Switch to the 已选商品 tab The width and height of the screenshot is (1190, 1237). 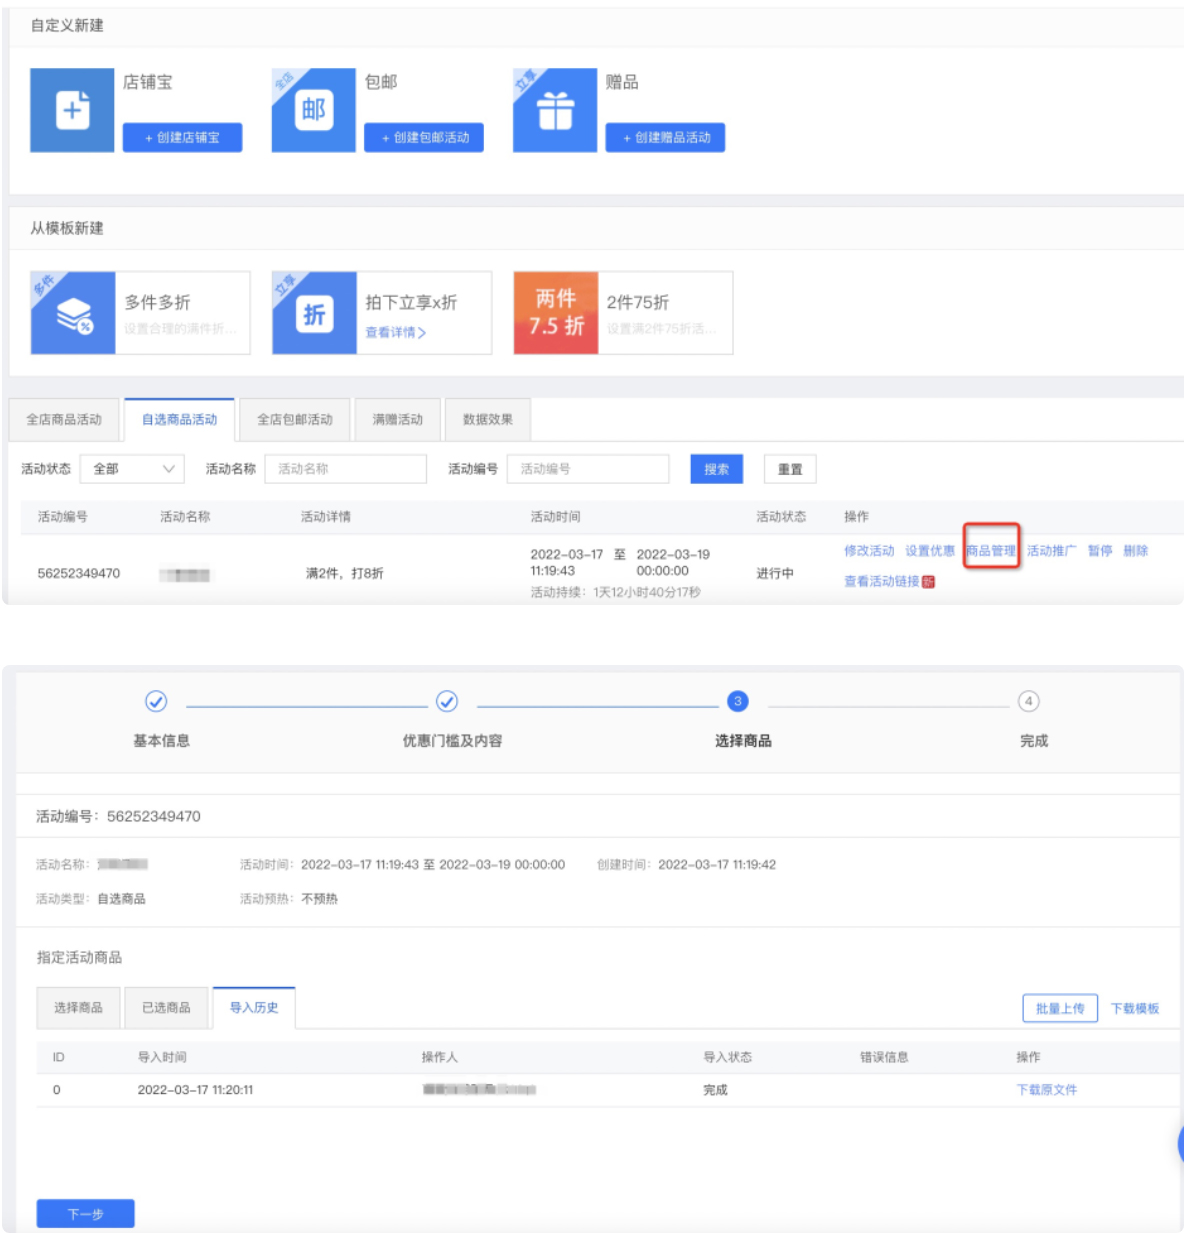coord(166,1008)
